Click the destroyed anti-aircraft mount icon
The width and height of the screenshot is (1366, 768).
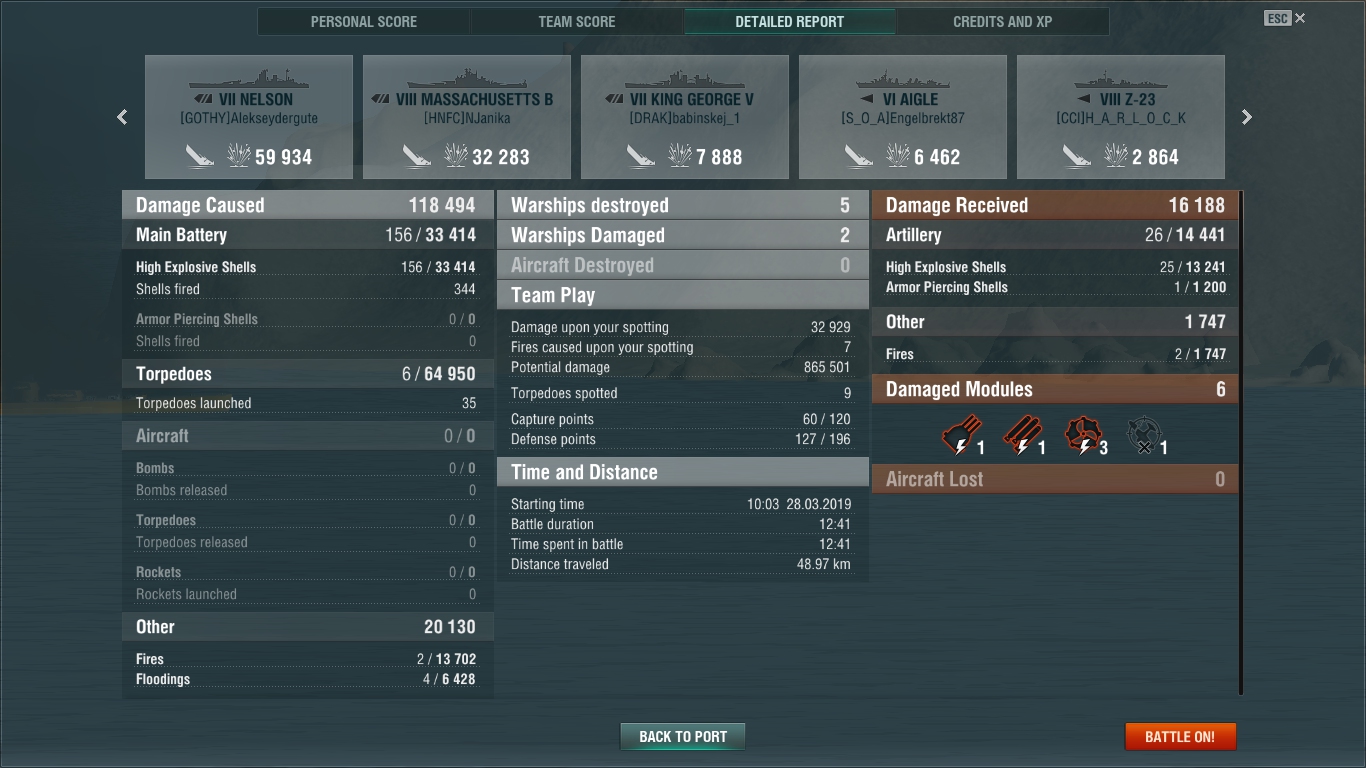pyautogui.click(x=1144, y=436)
